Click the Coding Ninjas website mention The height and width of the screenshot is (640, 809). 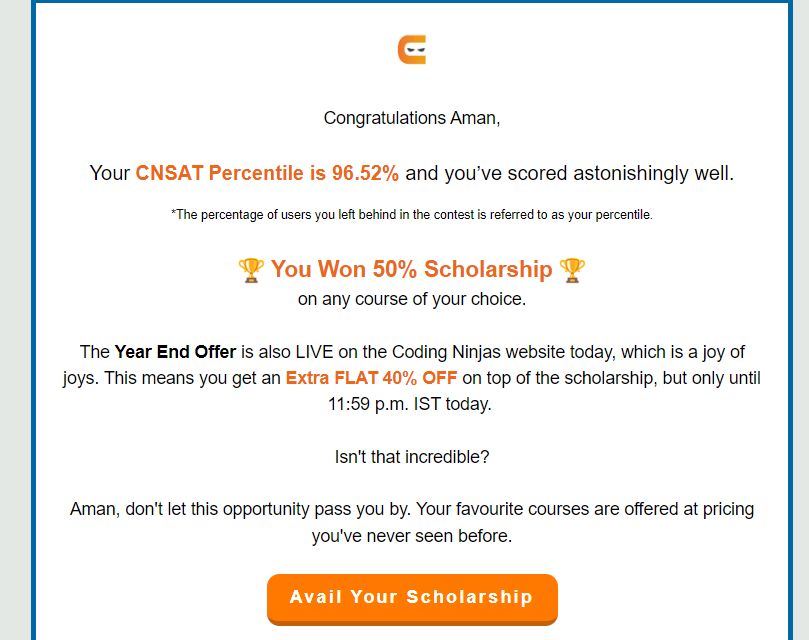(478, 352)
